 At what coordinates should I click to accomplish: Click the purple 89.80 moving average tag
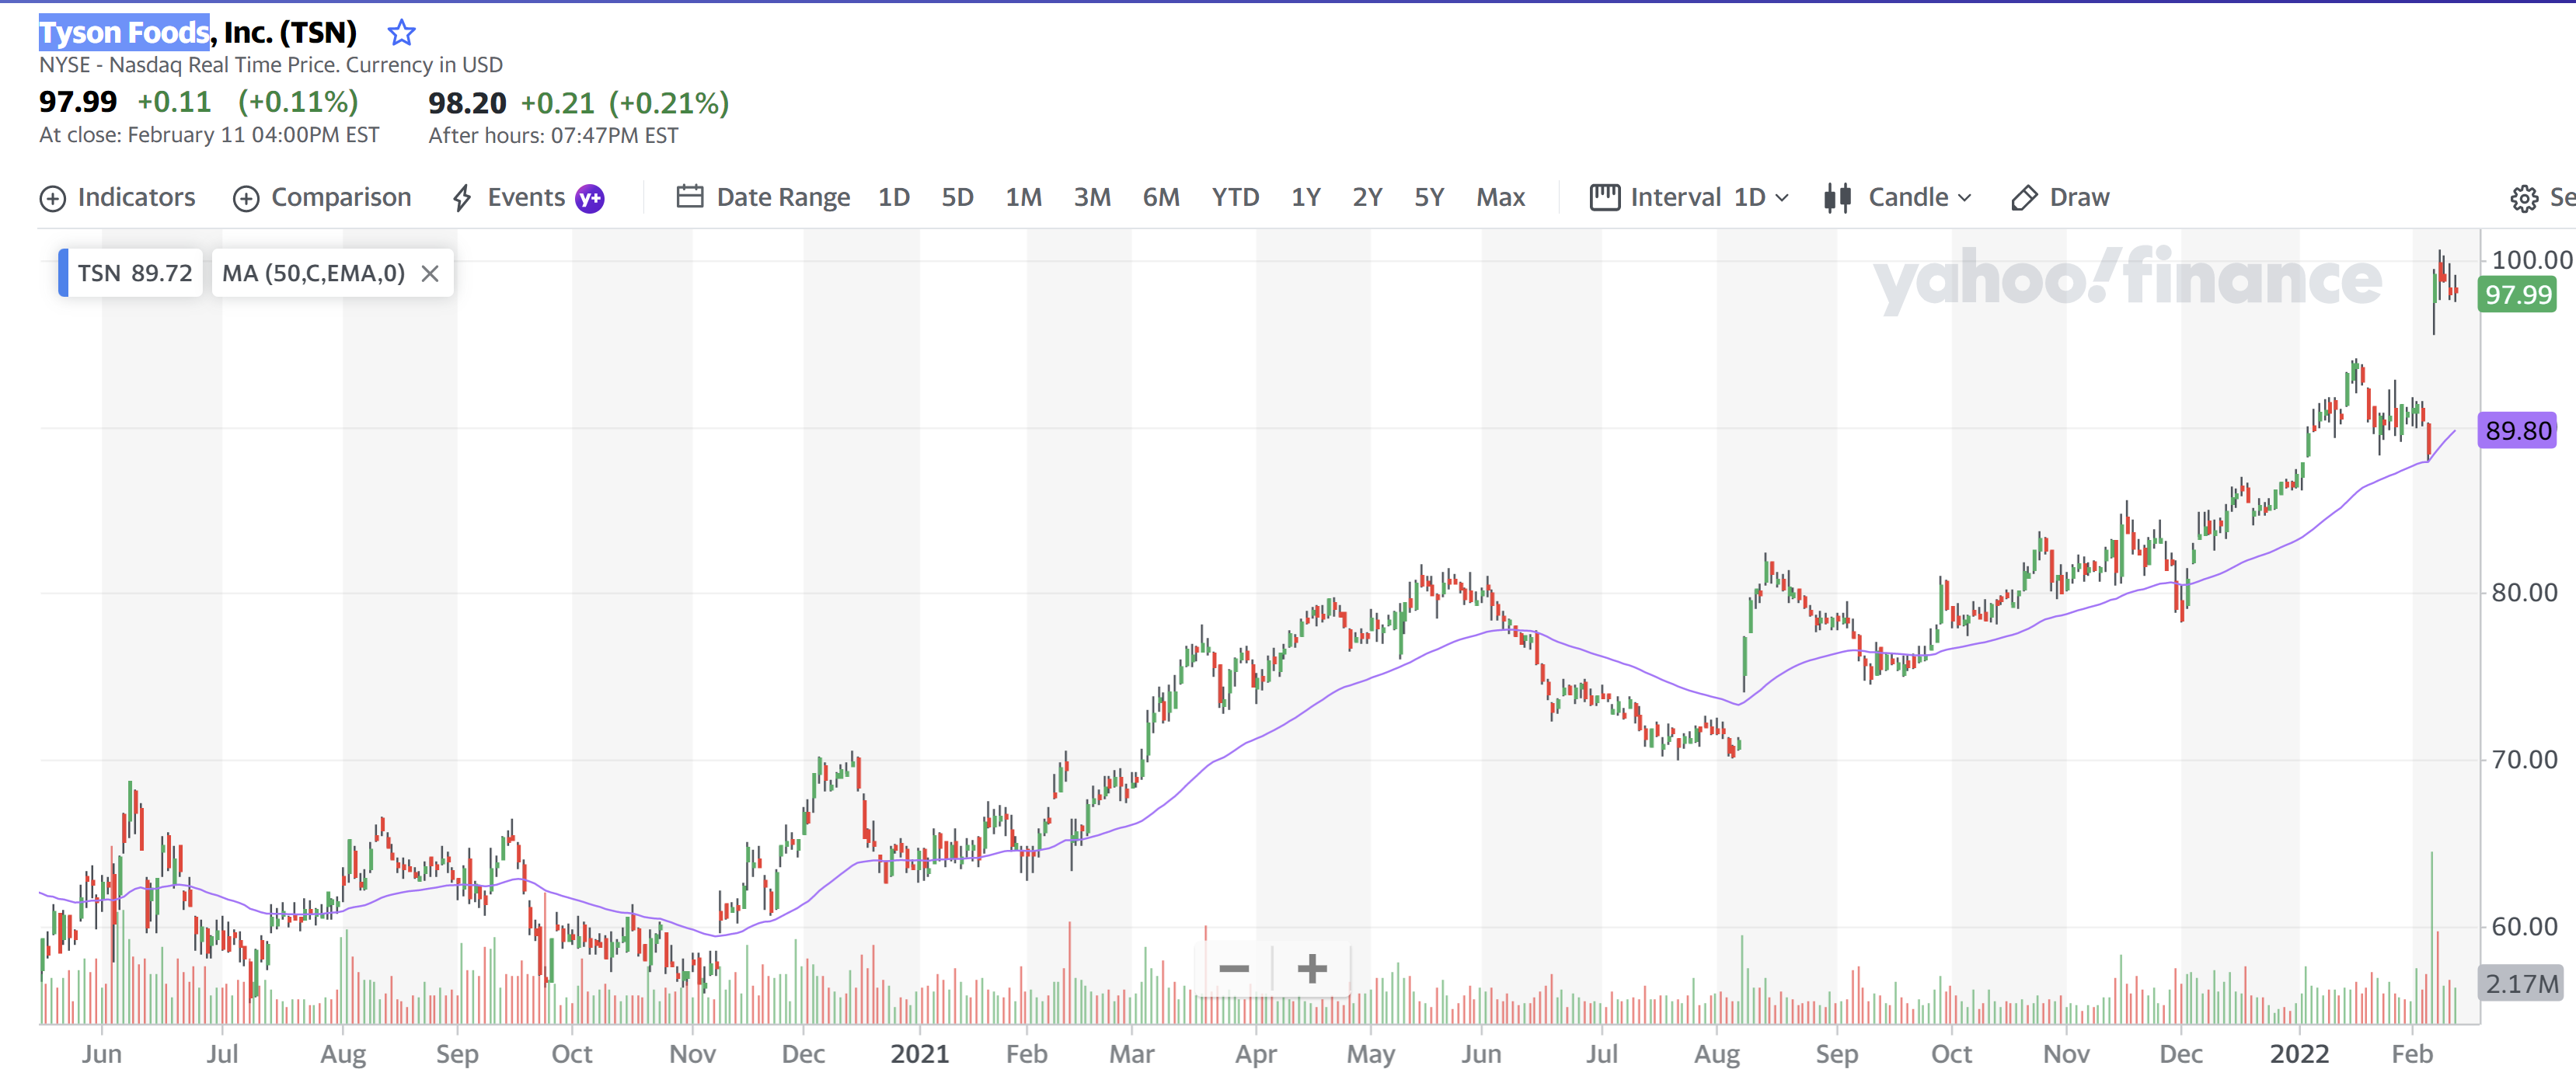click(2518, 431)
